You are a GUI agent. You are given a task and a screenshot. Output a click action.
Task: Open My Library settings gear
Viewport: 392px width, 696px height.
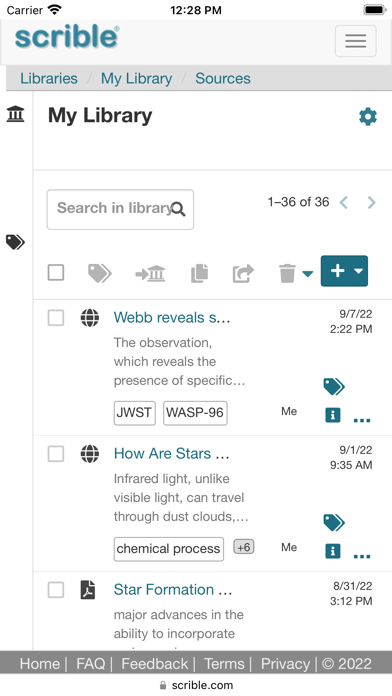coord(368,117)
